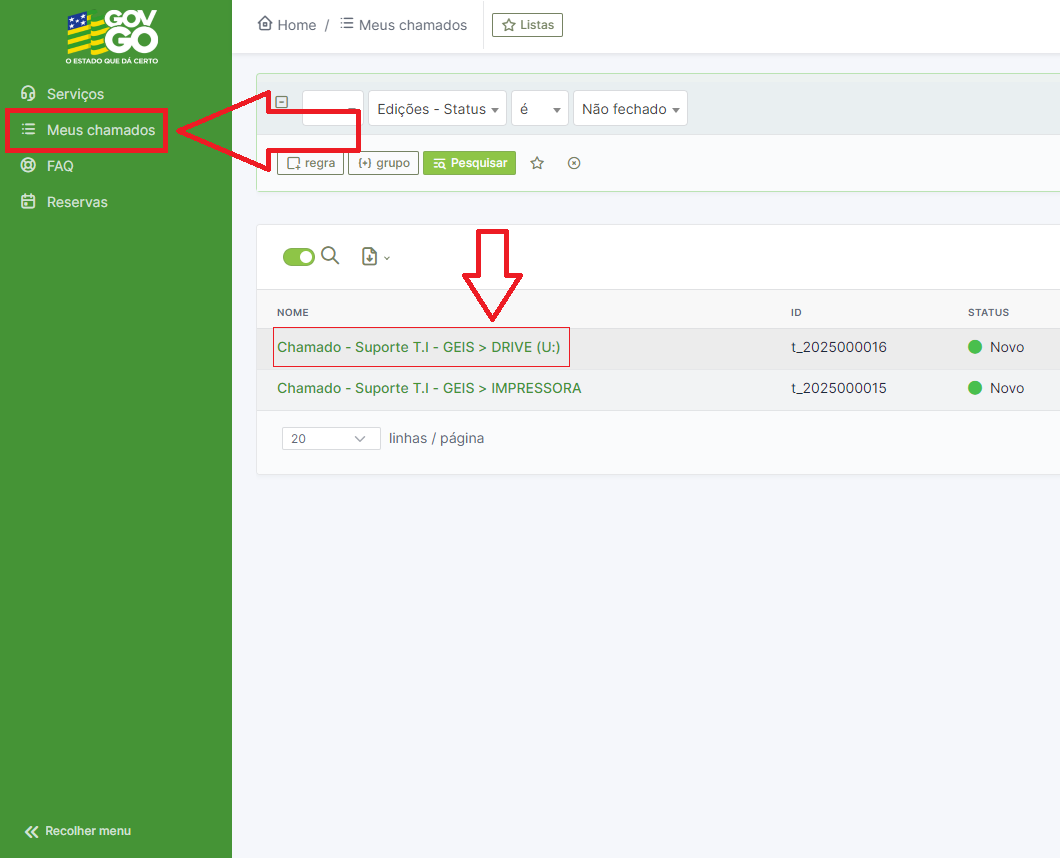The image size is (1060, 858).
Task: Open the Listas star button
Action: [527, 25]
